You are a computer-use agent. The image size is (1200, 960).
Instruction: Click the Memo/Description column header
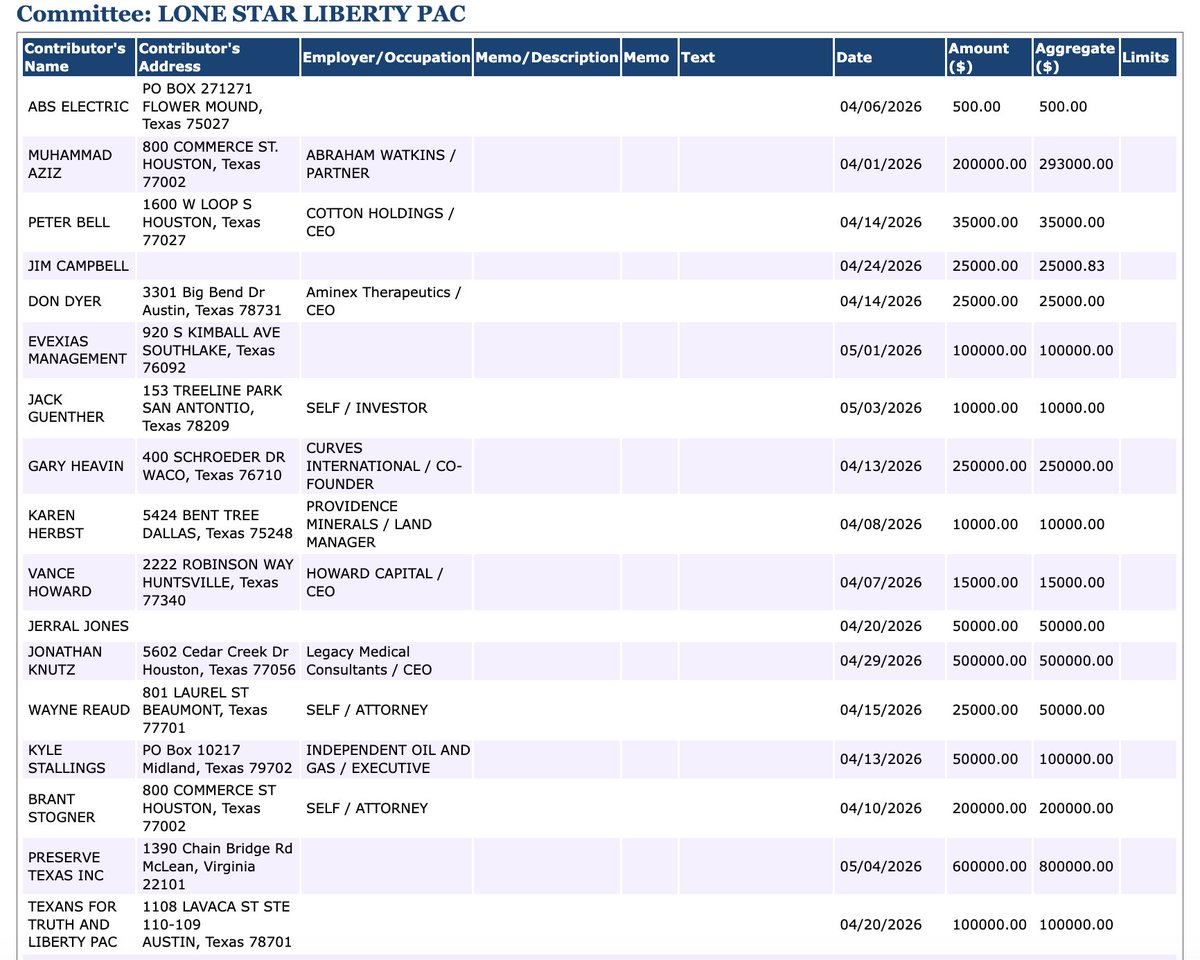(547, 57)
